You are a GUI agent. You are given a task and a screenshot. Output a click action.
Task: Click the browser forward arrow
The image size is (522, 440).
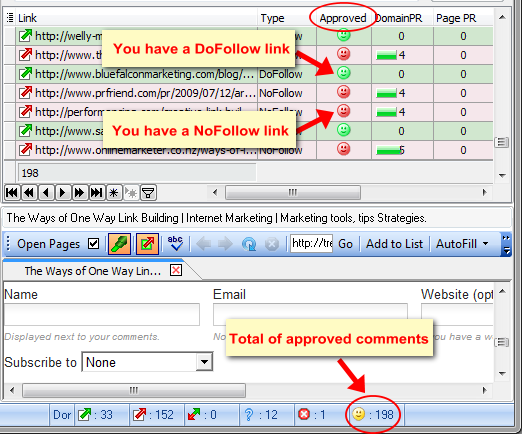226,244
